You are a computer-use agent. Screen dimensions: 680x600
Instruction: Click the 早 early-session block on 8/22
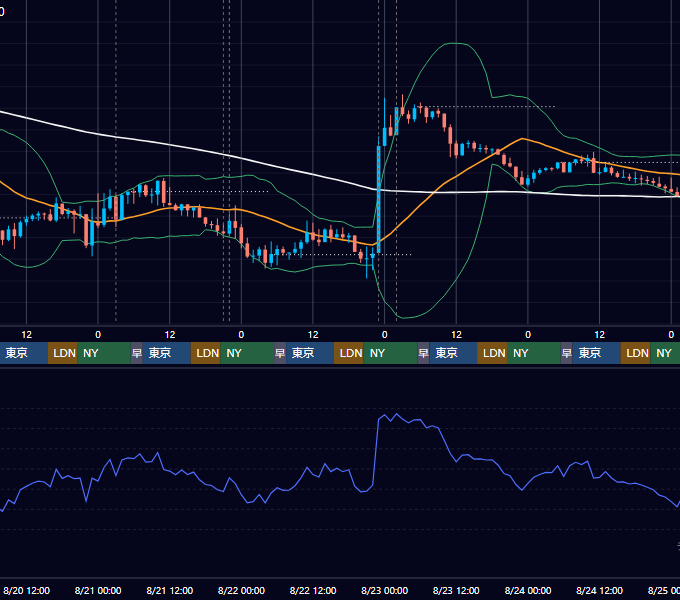[280, 353]
